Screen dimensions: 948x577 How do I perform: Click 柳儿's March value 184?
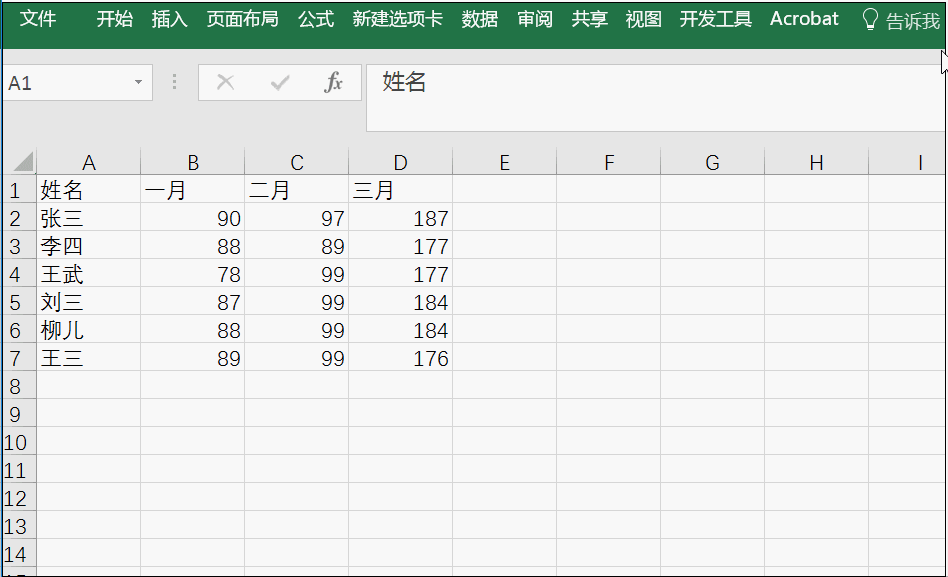click(x=400, y=330)
